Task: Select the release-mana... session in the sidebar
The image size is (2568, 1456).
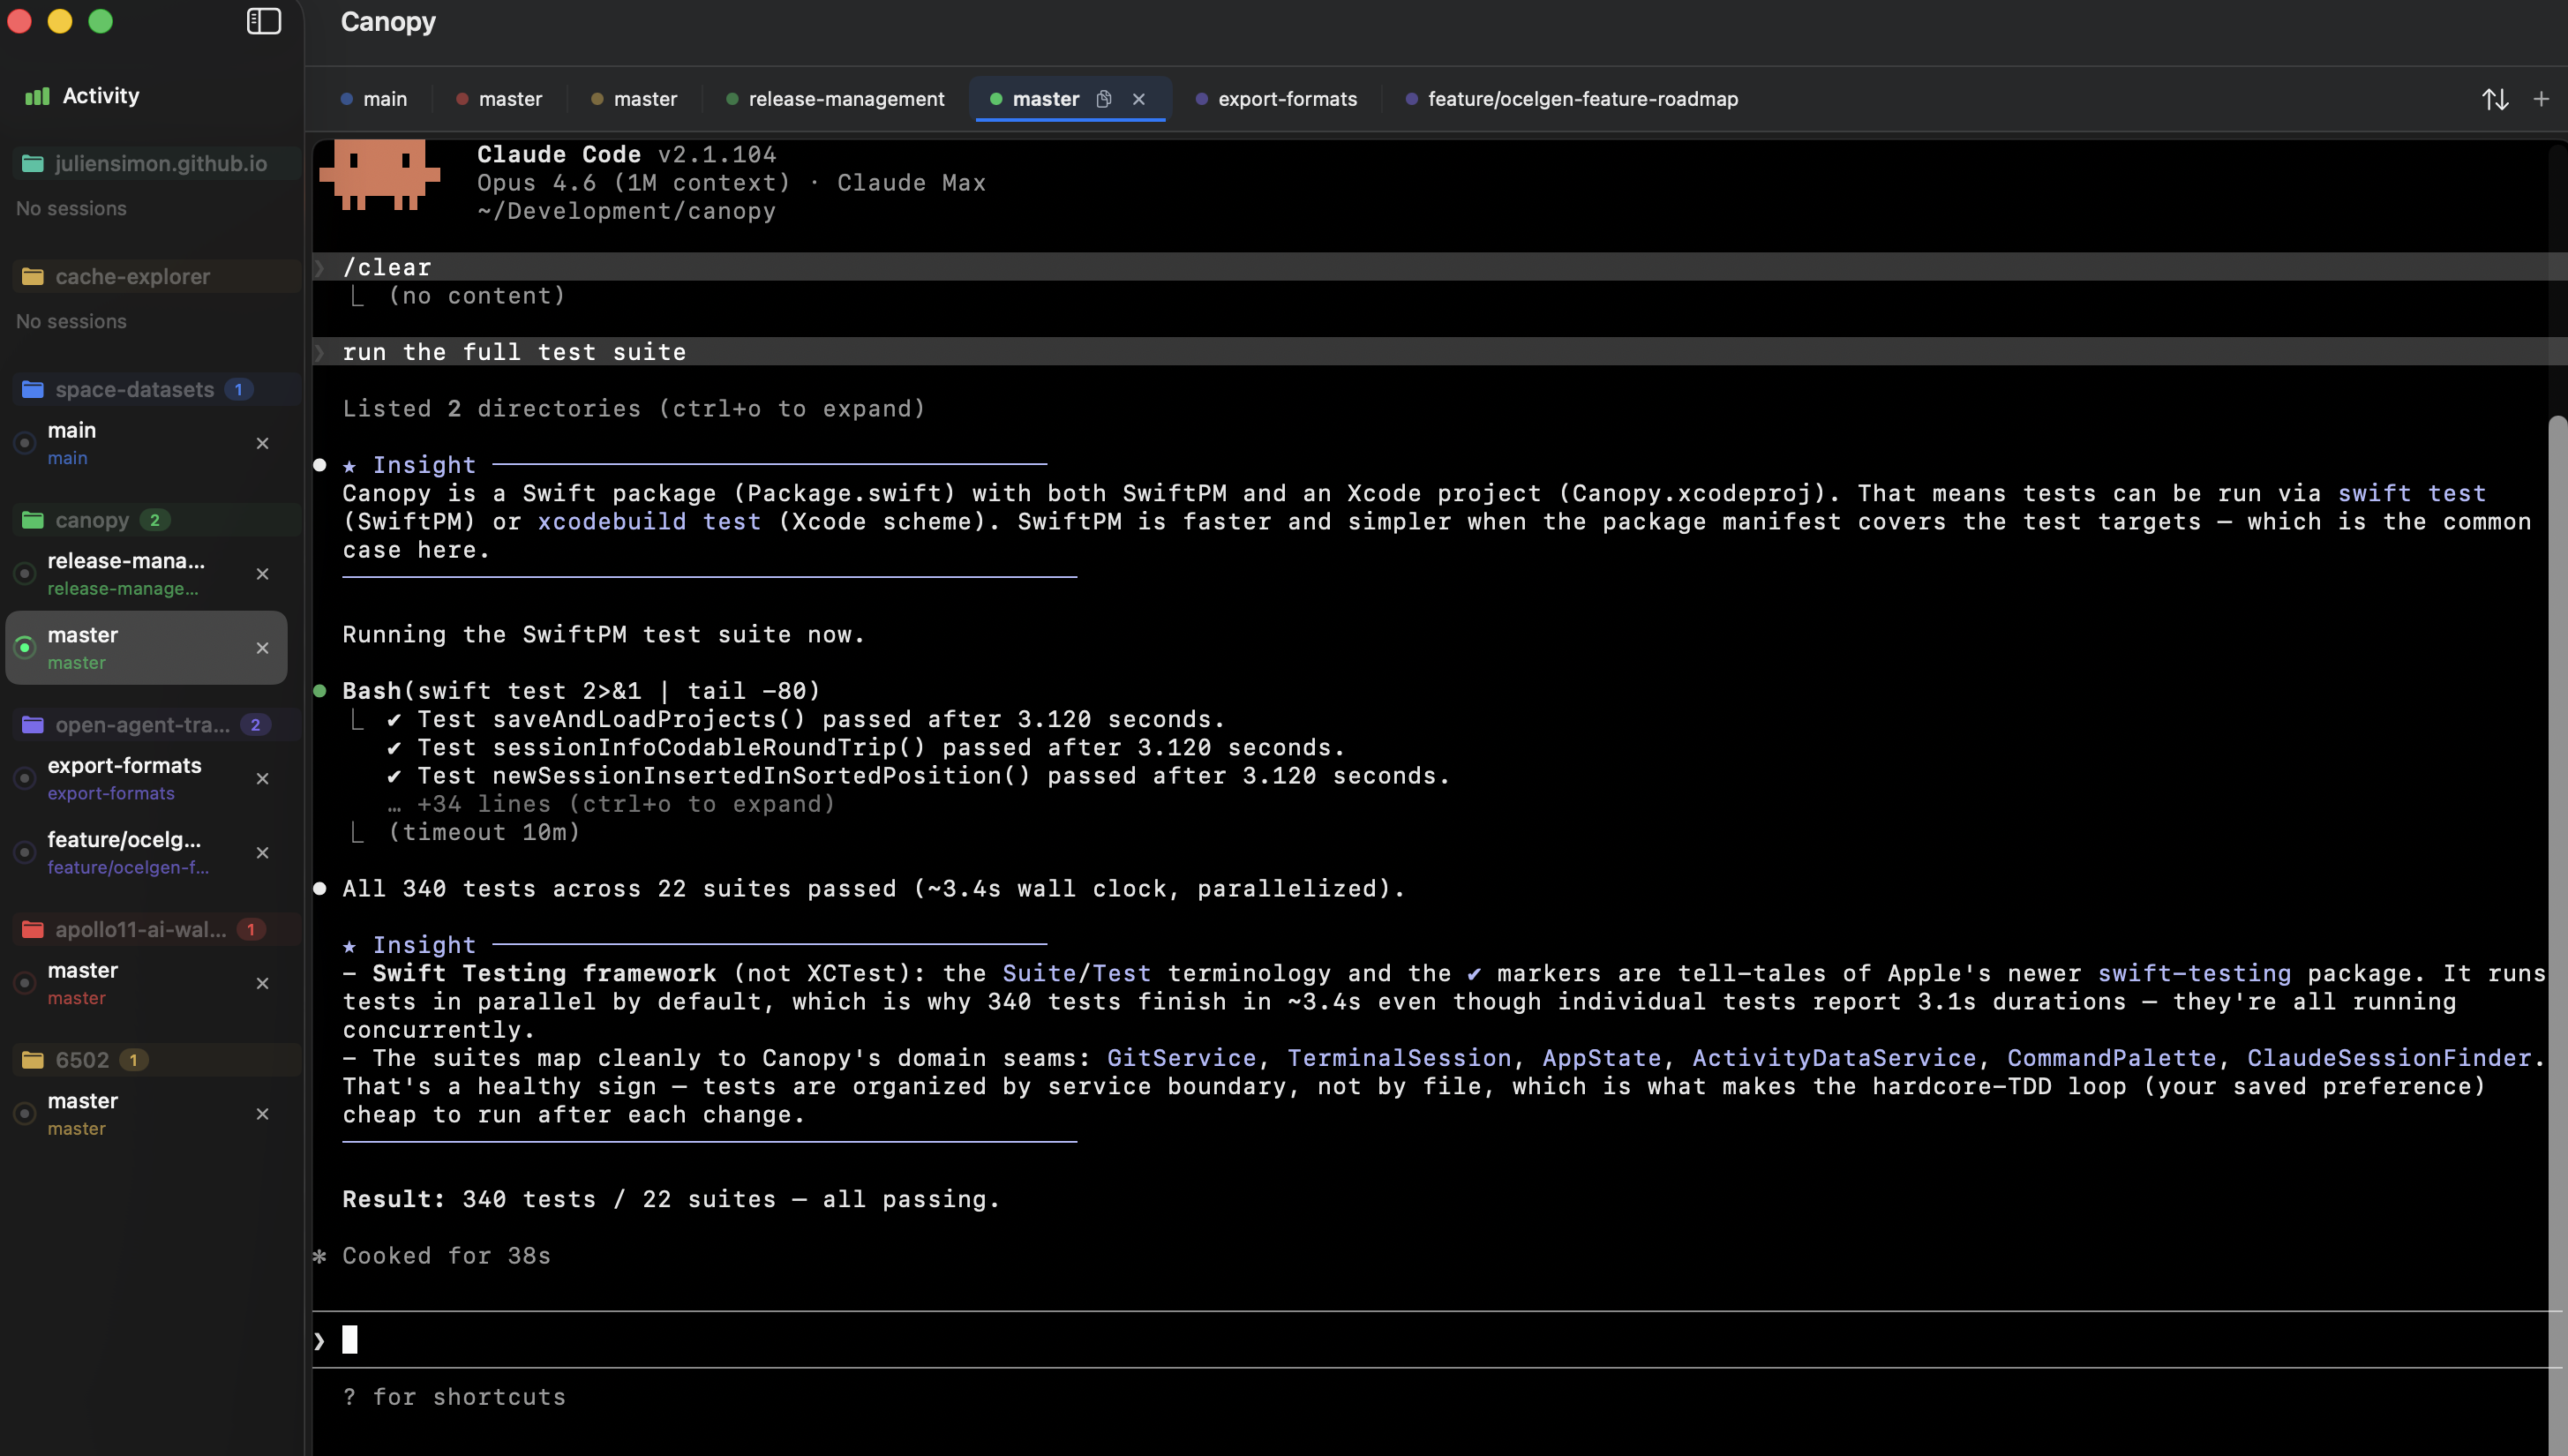Action: (x=146, y=574)
